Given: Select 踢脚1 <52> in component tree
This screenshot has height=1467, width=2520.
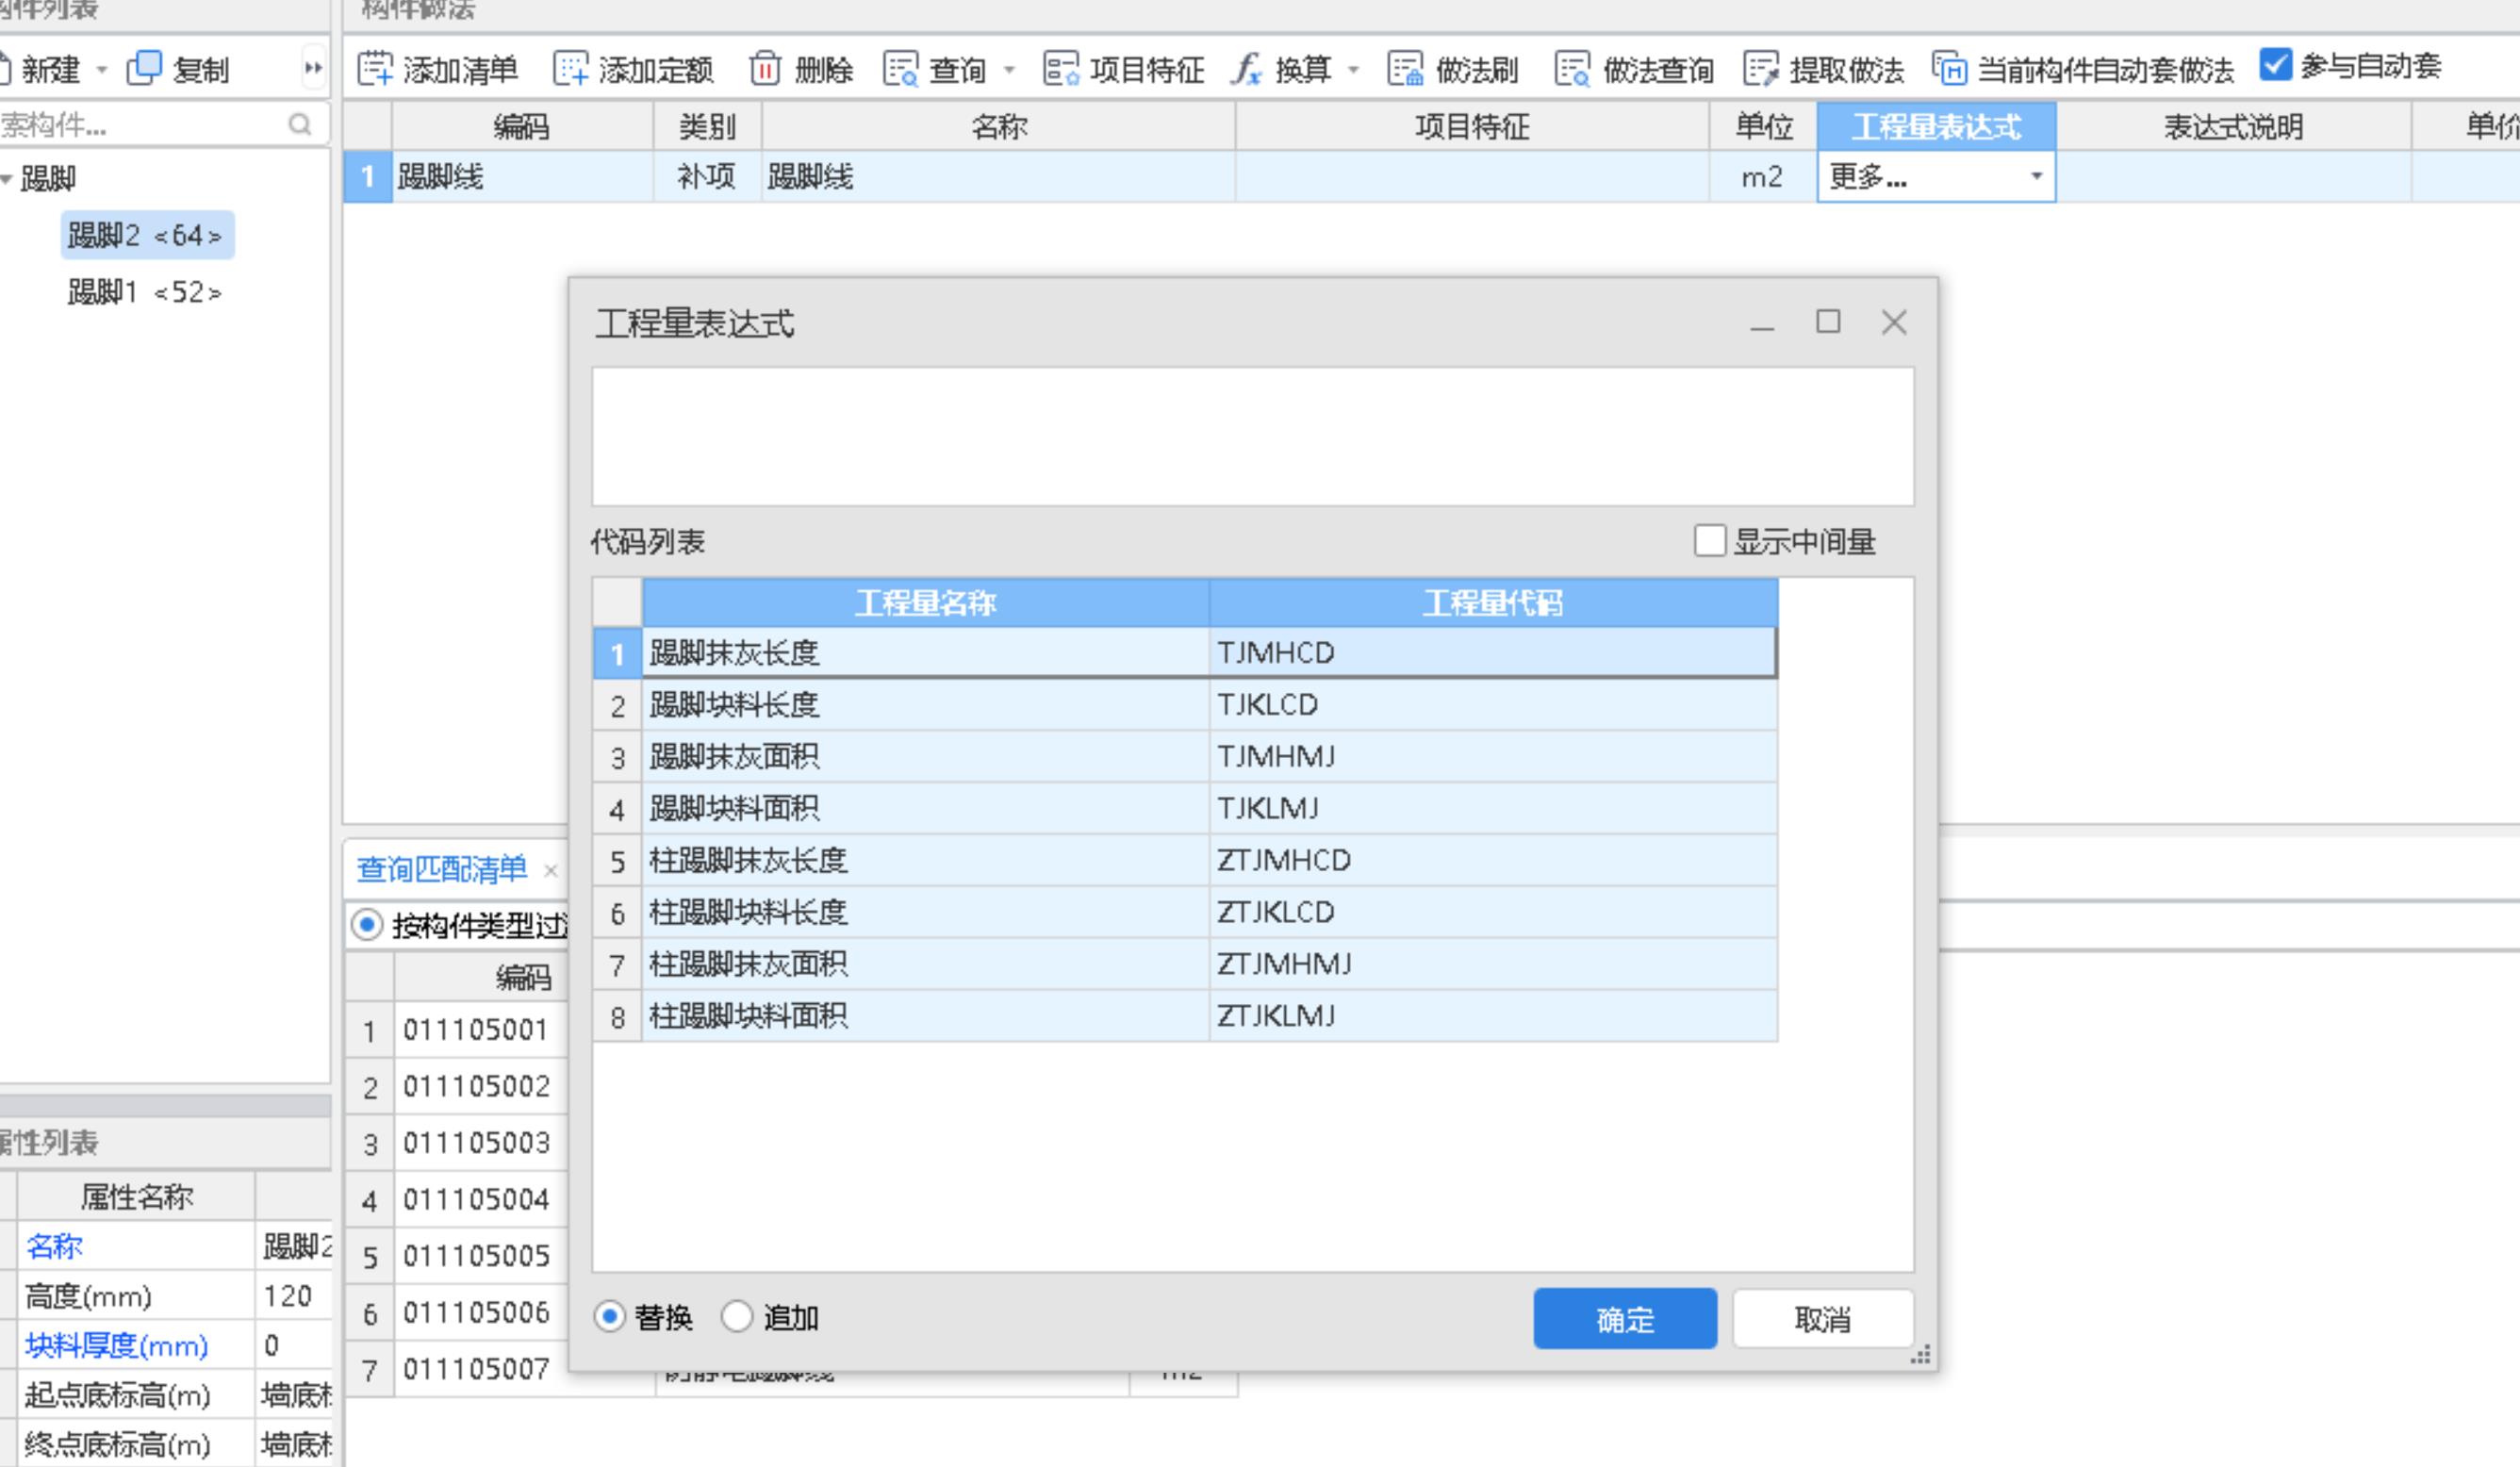Looking at the screenshot, I should click(x=145, y=292).
